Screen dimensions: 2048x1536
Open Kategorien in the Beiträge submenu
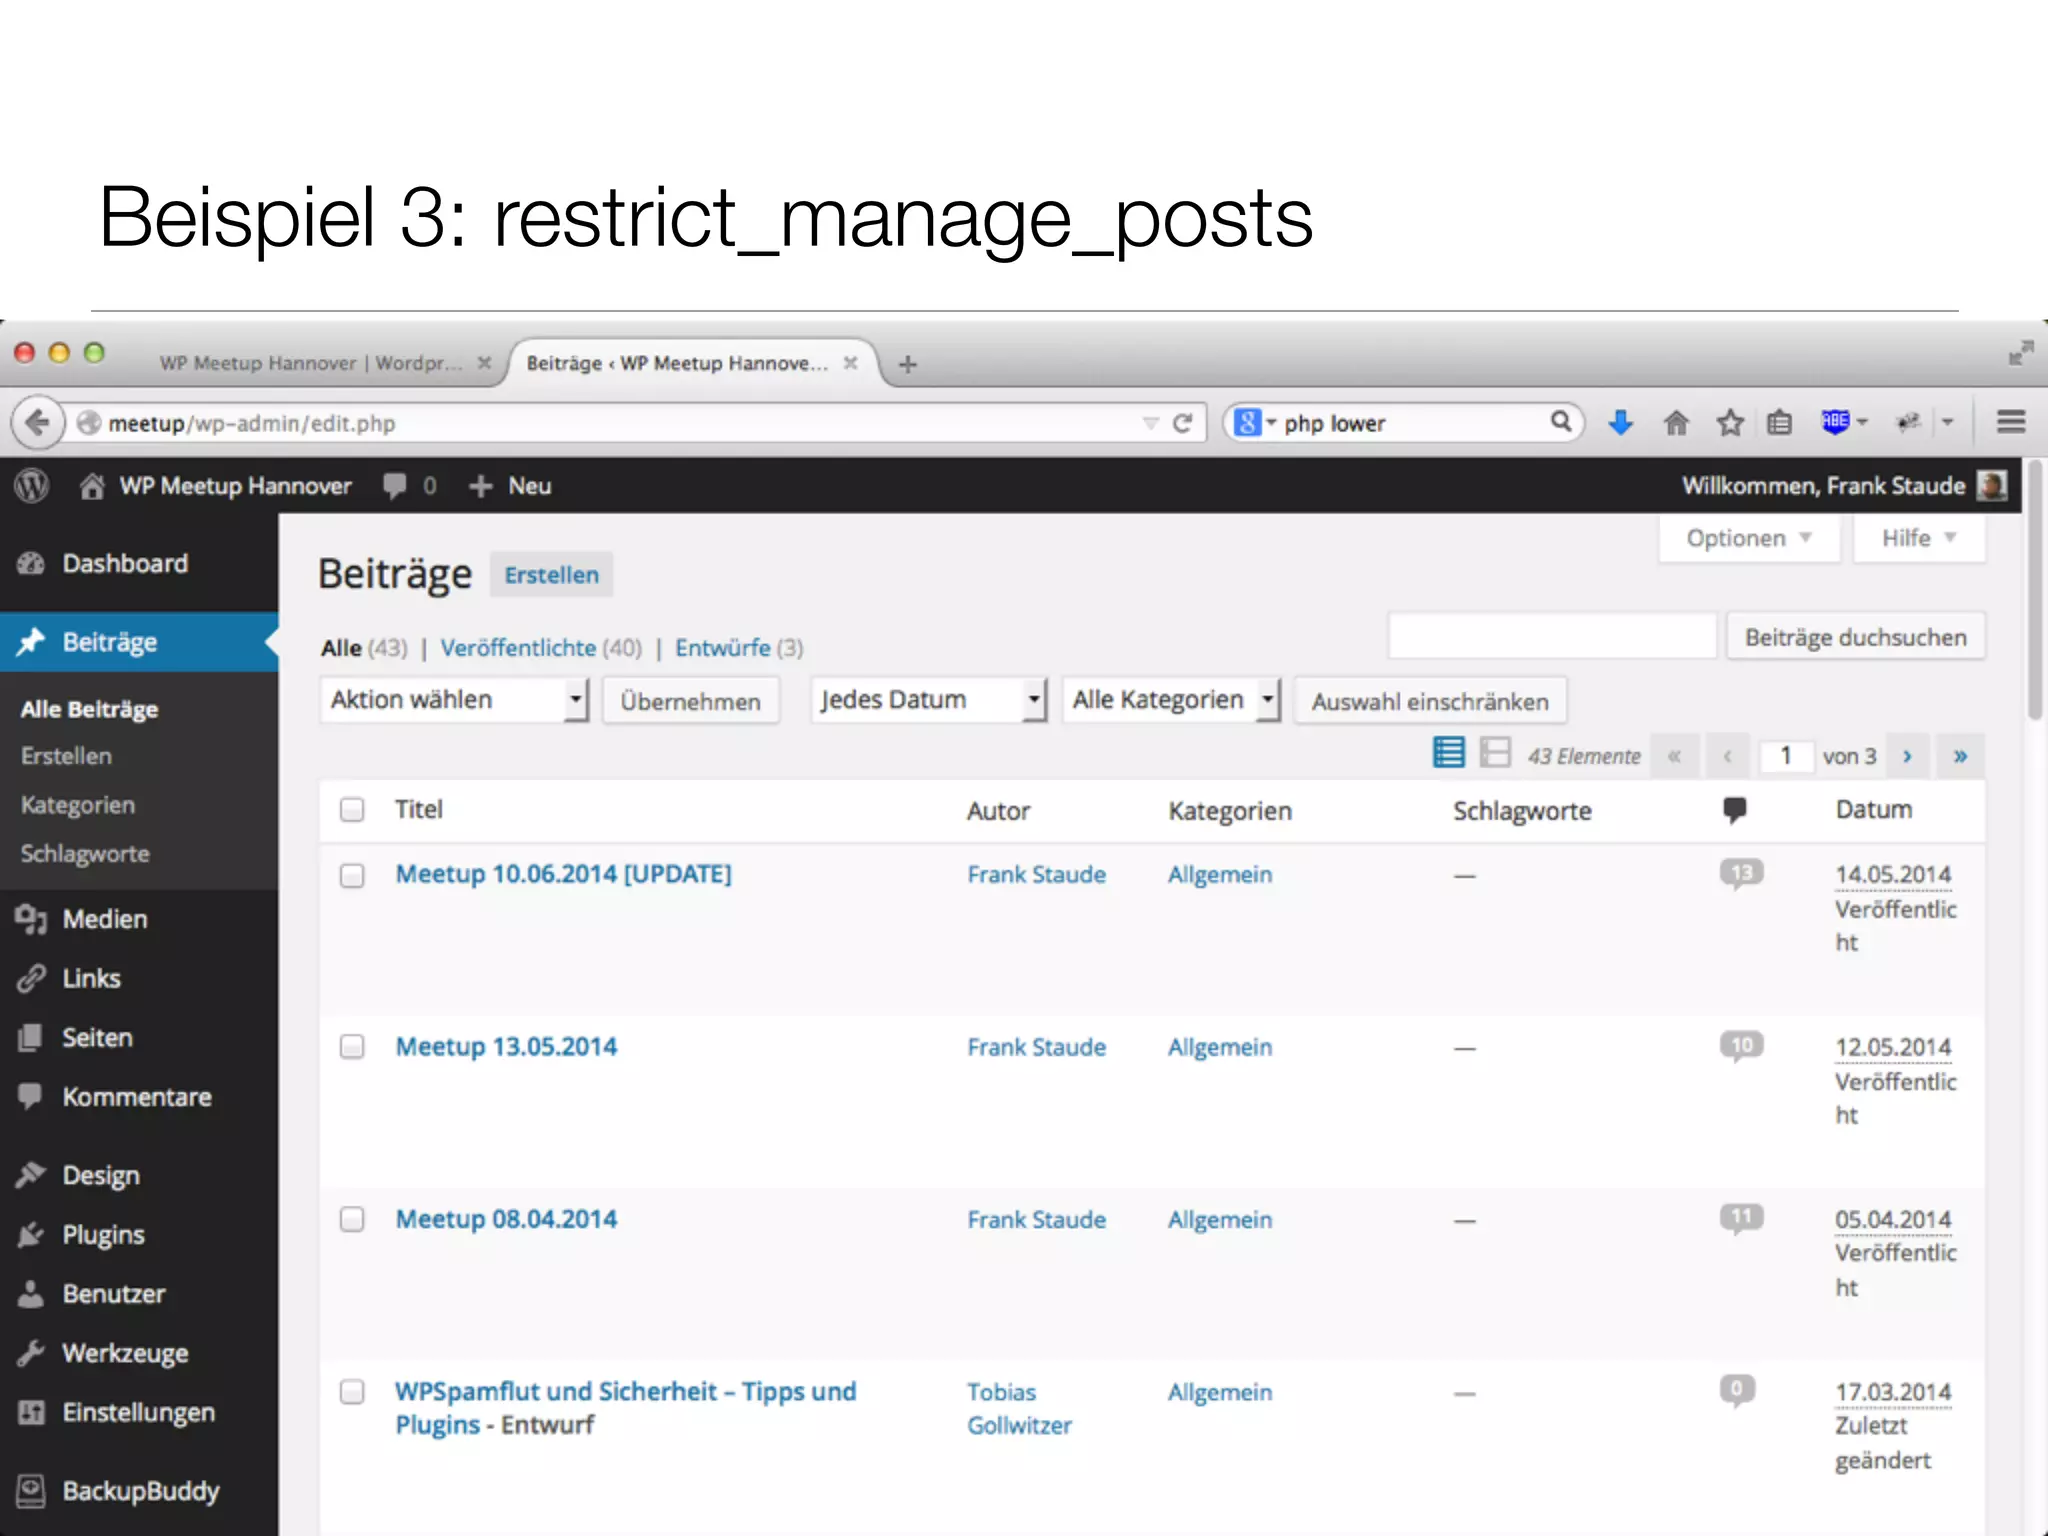tap(78, 805)
